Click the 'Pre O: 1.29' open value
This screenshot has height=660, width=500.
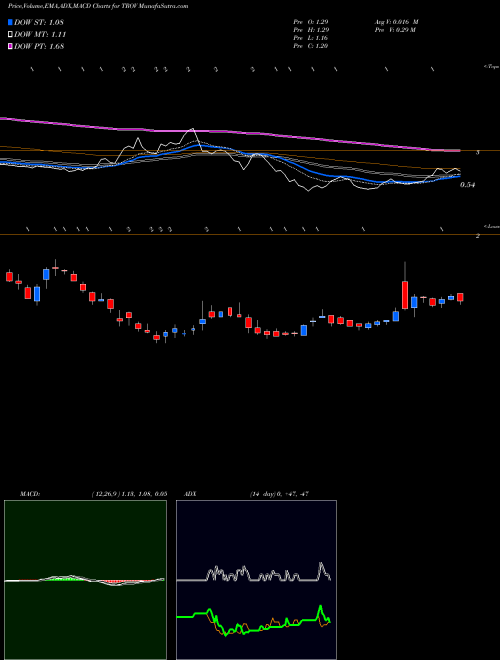coord(311,22)
